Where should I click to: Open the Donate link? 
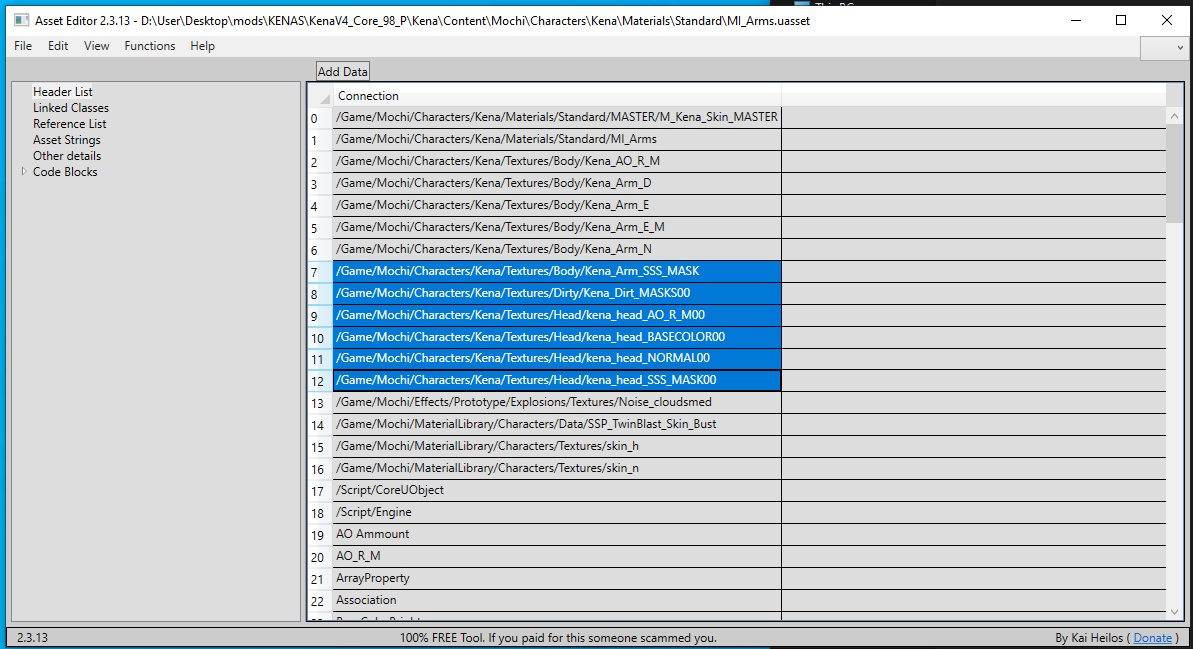tap(1153, 638)
